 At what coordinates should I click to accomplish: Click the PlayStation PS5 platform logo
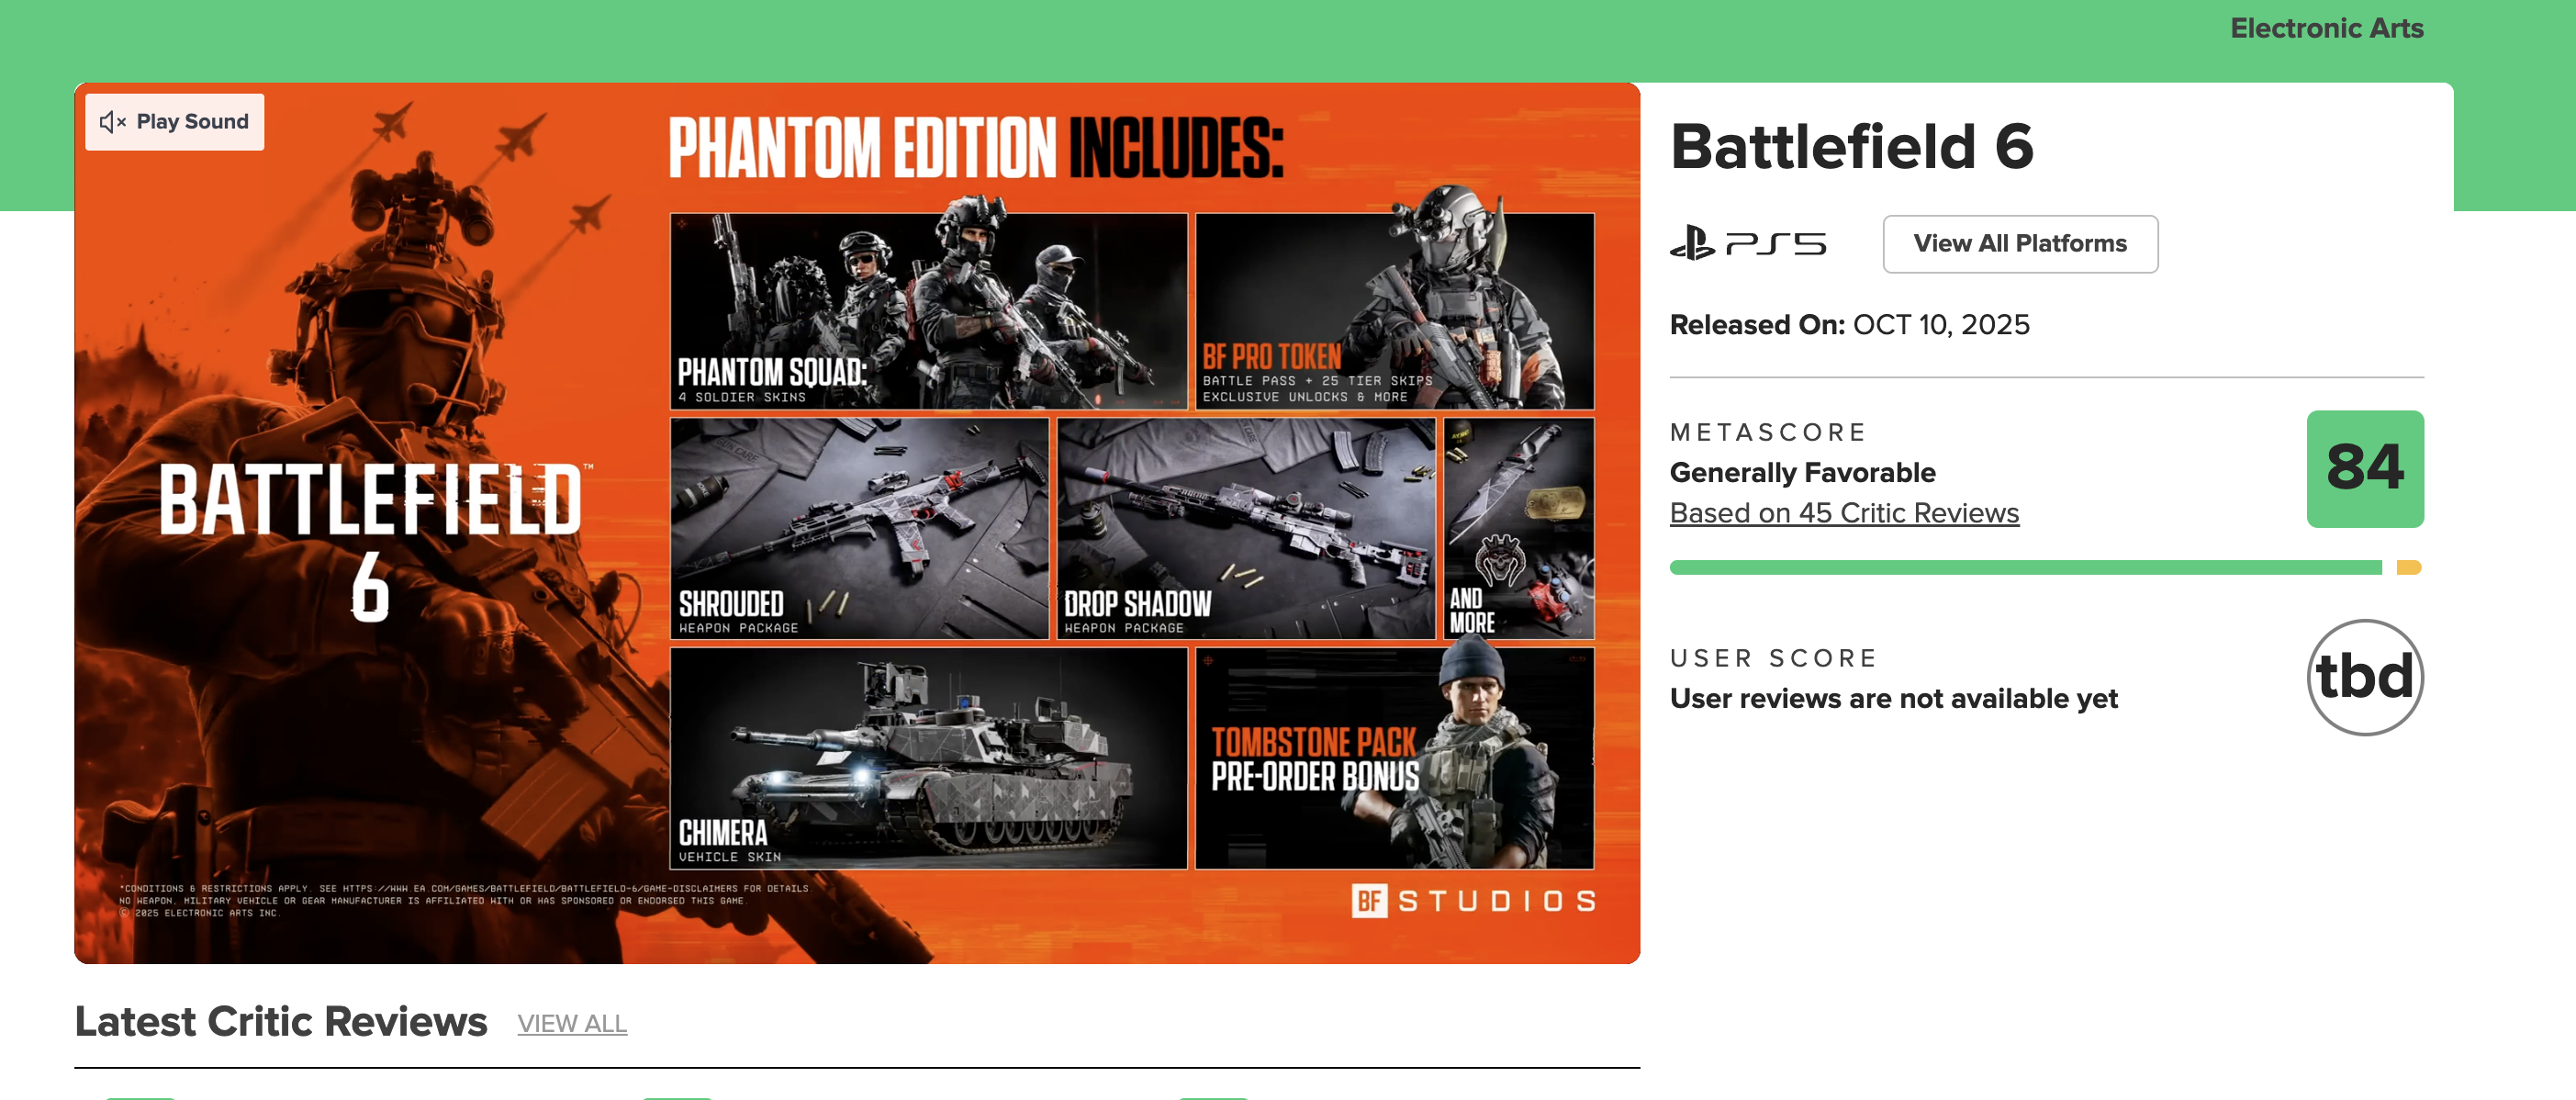pos(1747,244)
